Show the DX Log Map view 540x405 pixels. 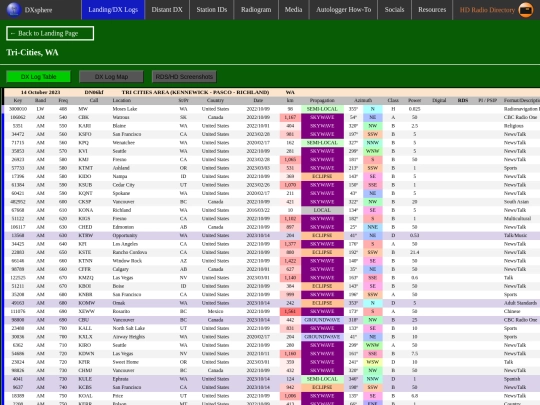(111, 76)
